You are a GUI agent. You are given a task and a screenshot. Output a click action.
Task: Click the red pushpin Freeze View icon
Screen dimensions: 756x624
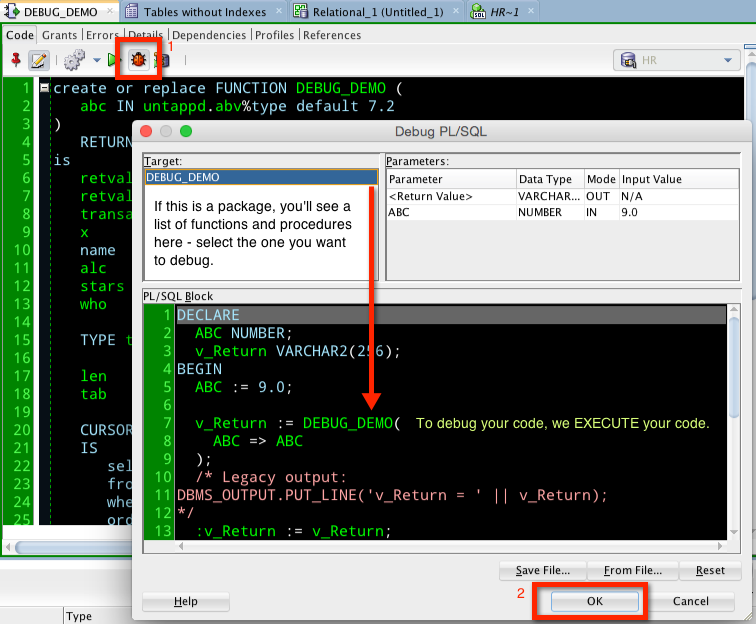pos(16,60)
